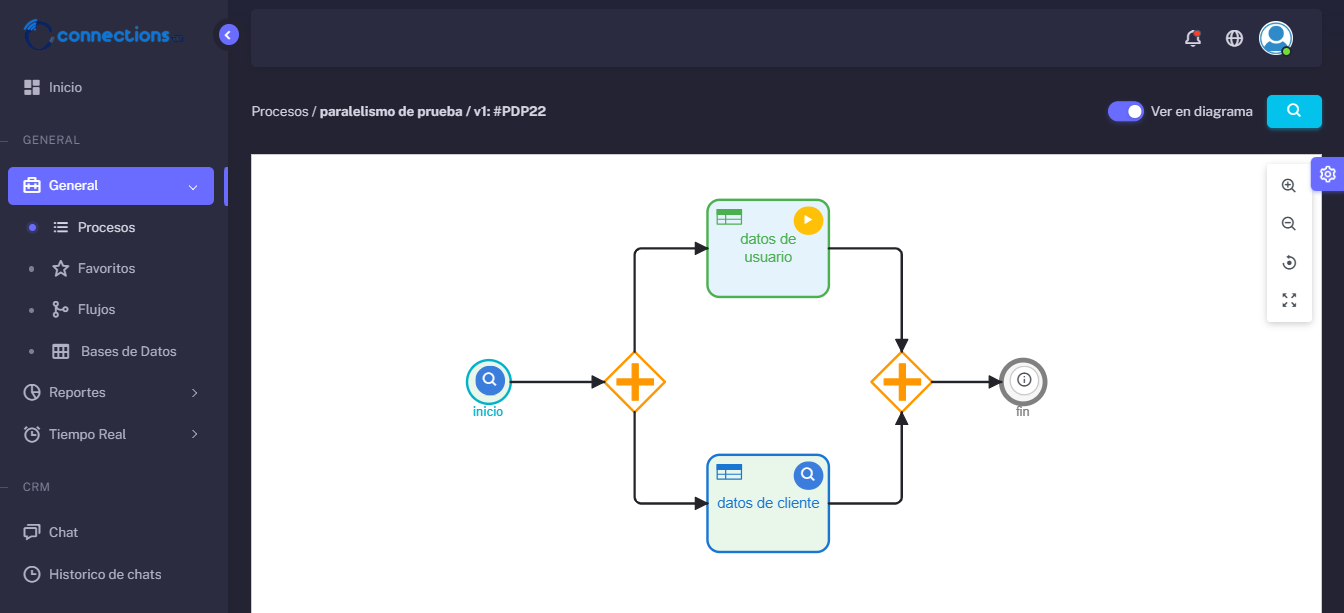The image size is (1344, 613).
Task: Click the fin label under end node
Action: (1022, 411)
